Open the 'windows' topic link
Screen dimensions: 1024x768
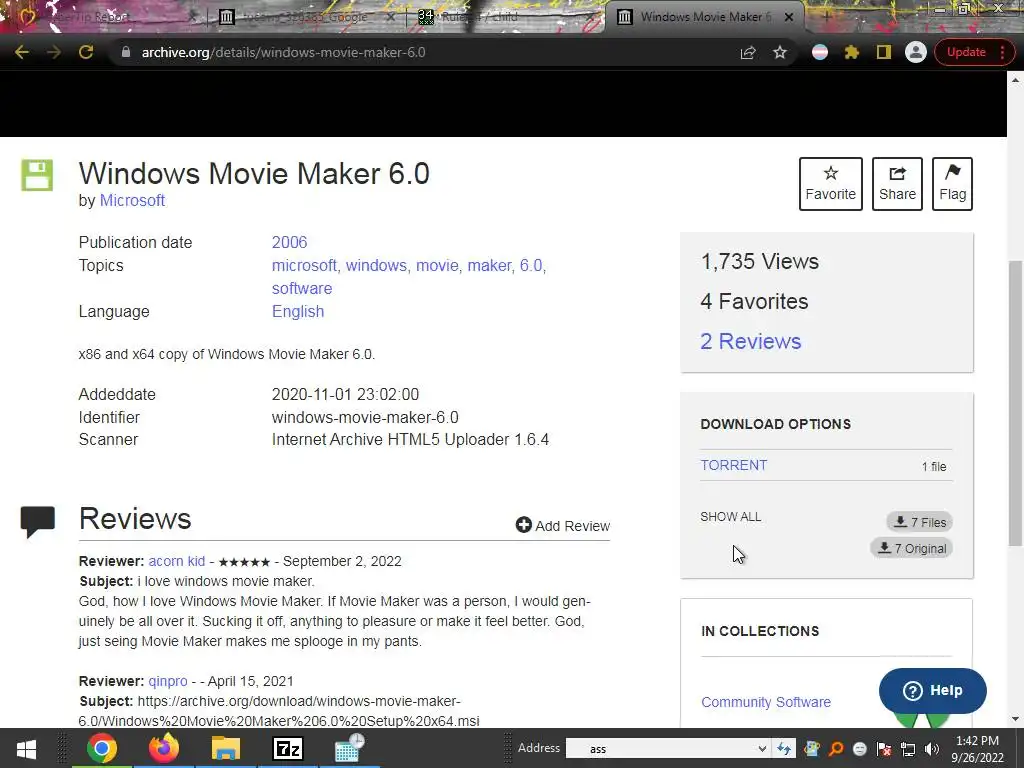(376, 266)
